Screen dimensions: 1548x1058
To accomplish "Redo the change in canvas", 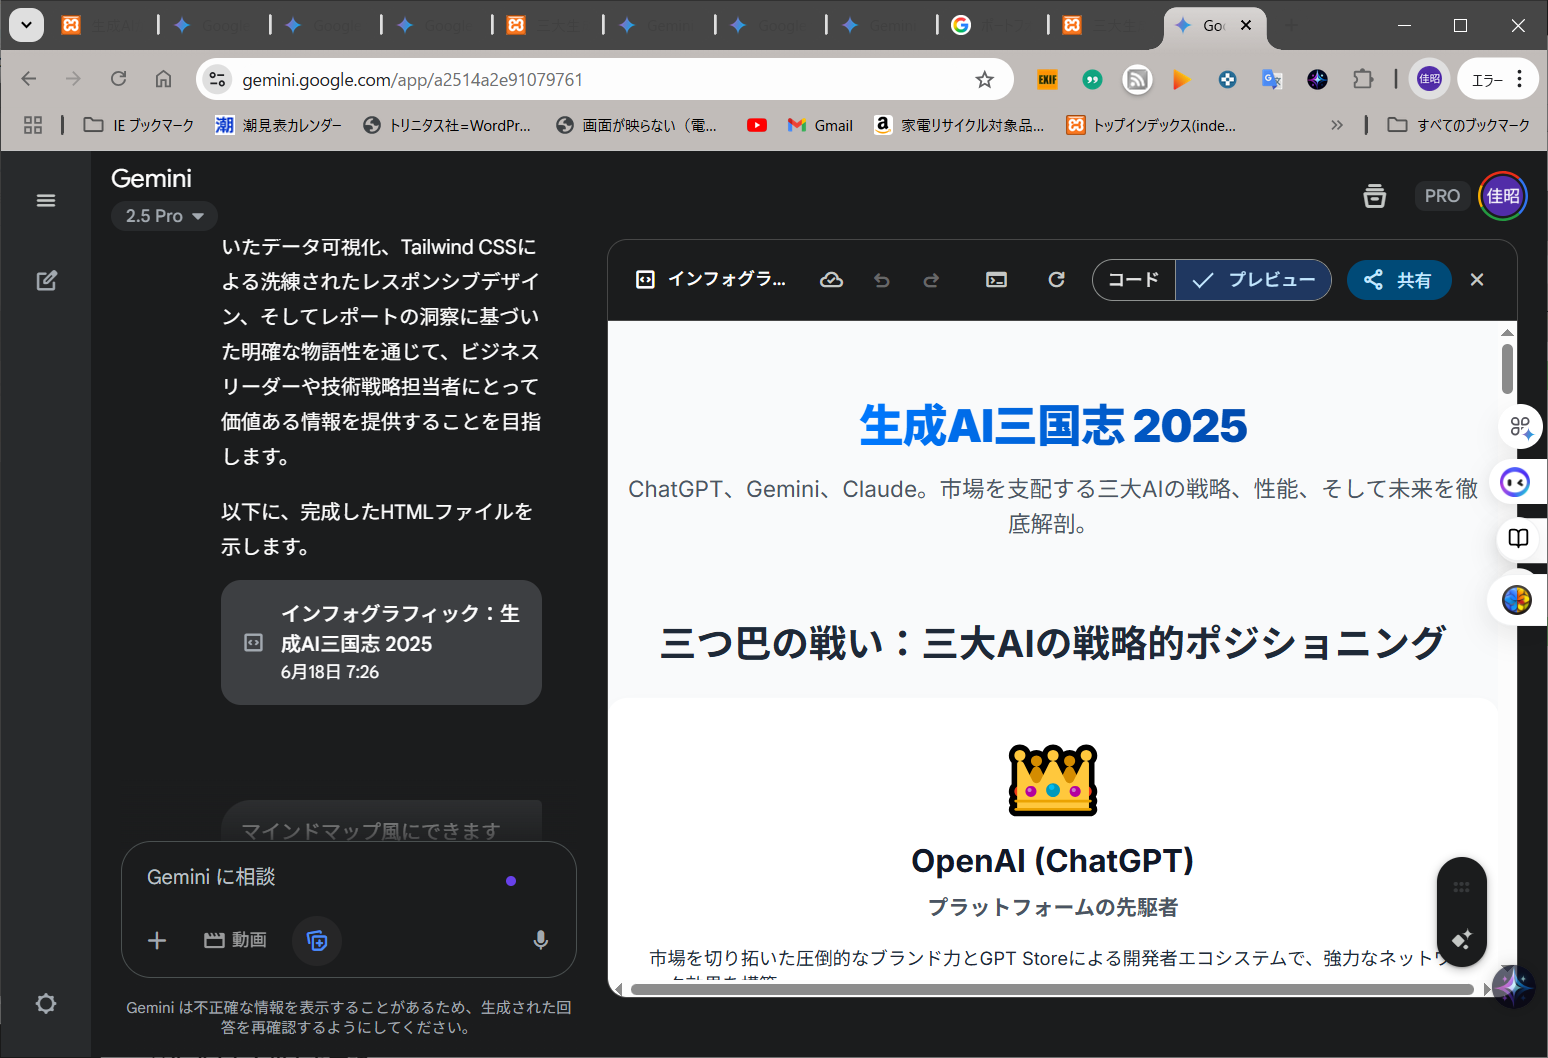I will click(x=931, y=280).
